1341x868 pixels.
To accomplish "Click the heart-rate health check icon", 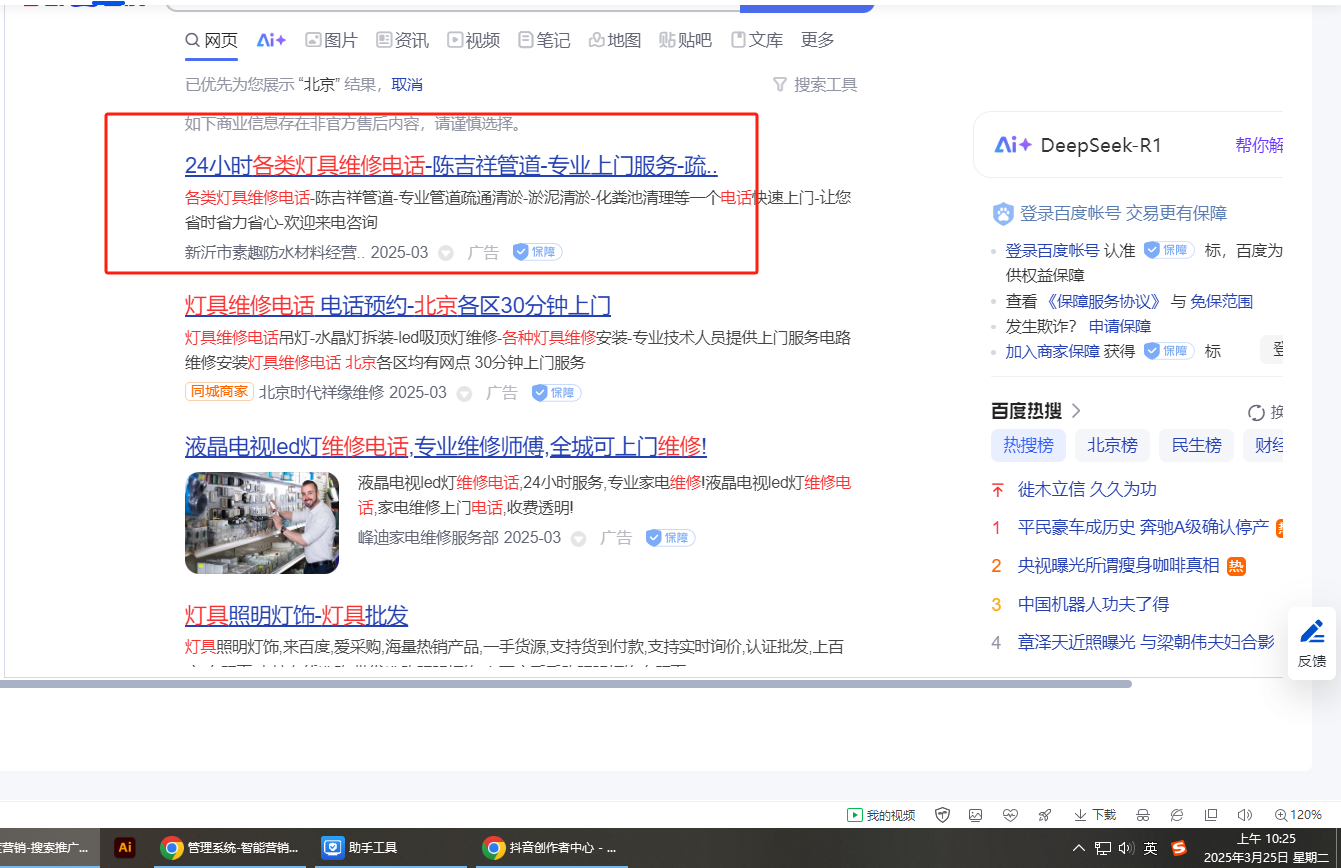I will 1010,815.
